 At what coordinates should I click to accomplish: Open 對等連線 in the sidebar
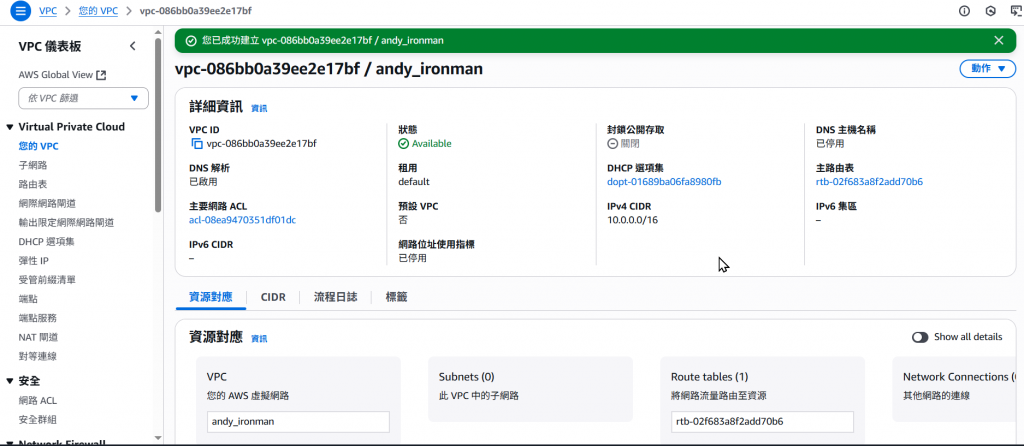pyautogui.click(x=38, y=356)
